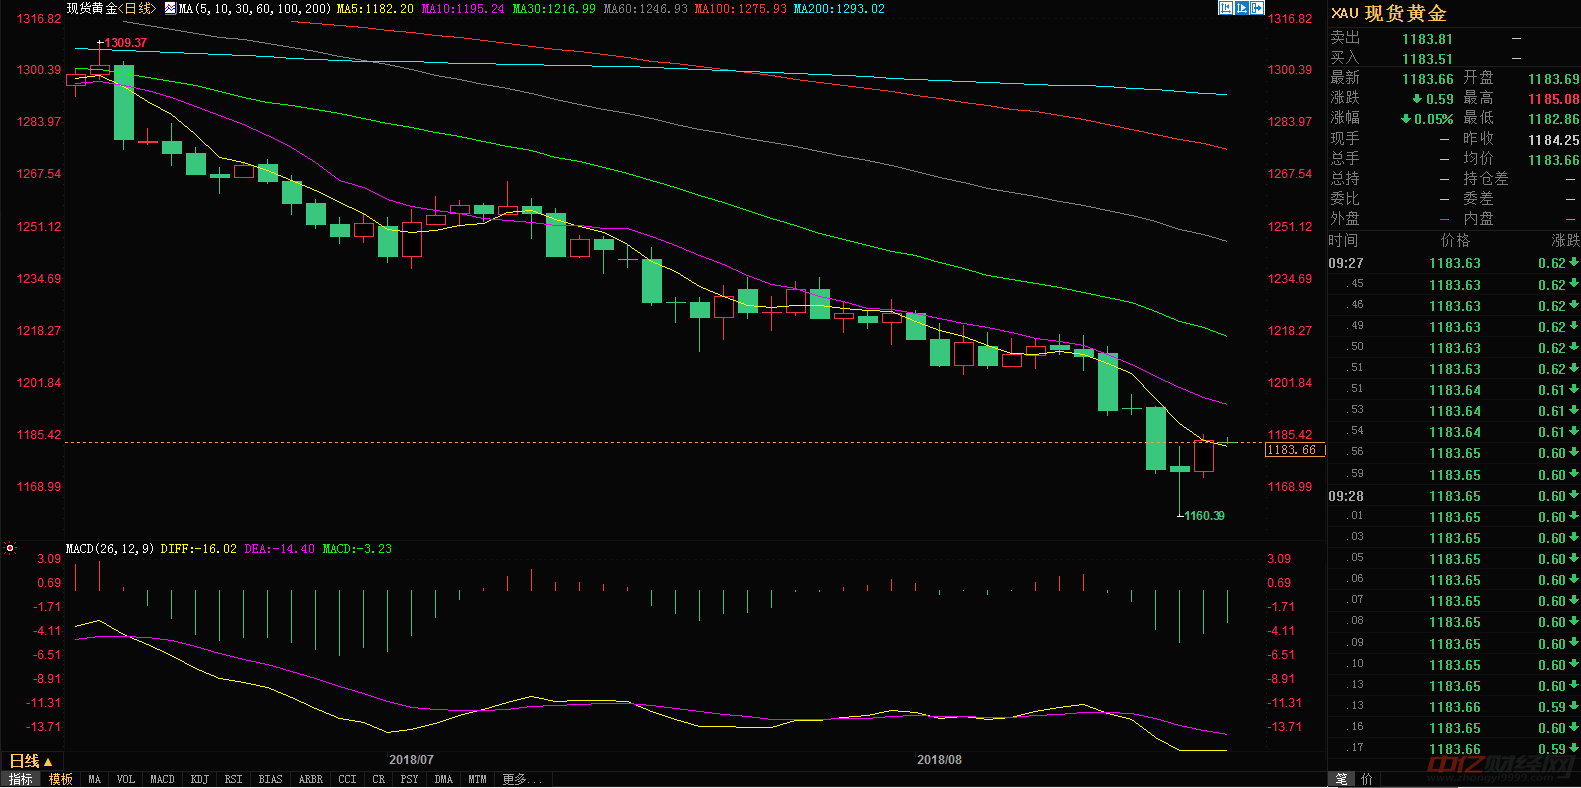Viewport: 1581px width, 788px height.
Task: Open the 更多... indicators list
Action: click(521, 780)
